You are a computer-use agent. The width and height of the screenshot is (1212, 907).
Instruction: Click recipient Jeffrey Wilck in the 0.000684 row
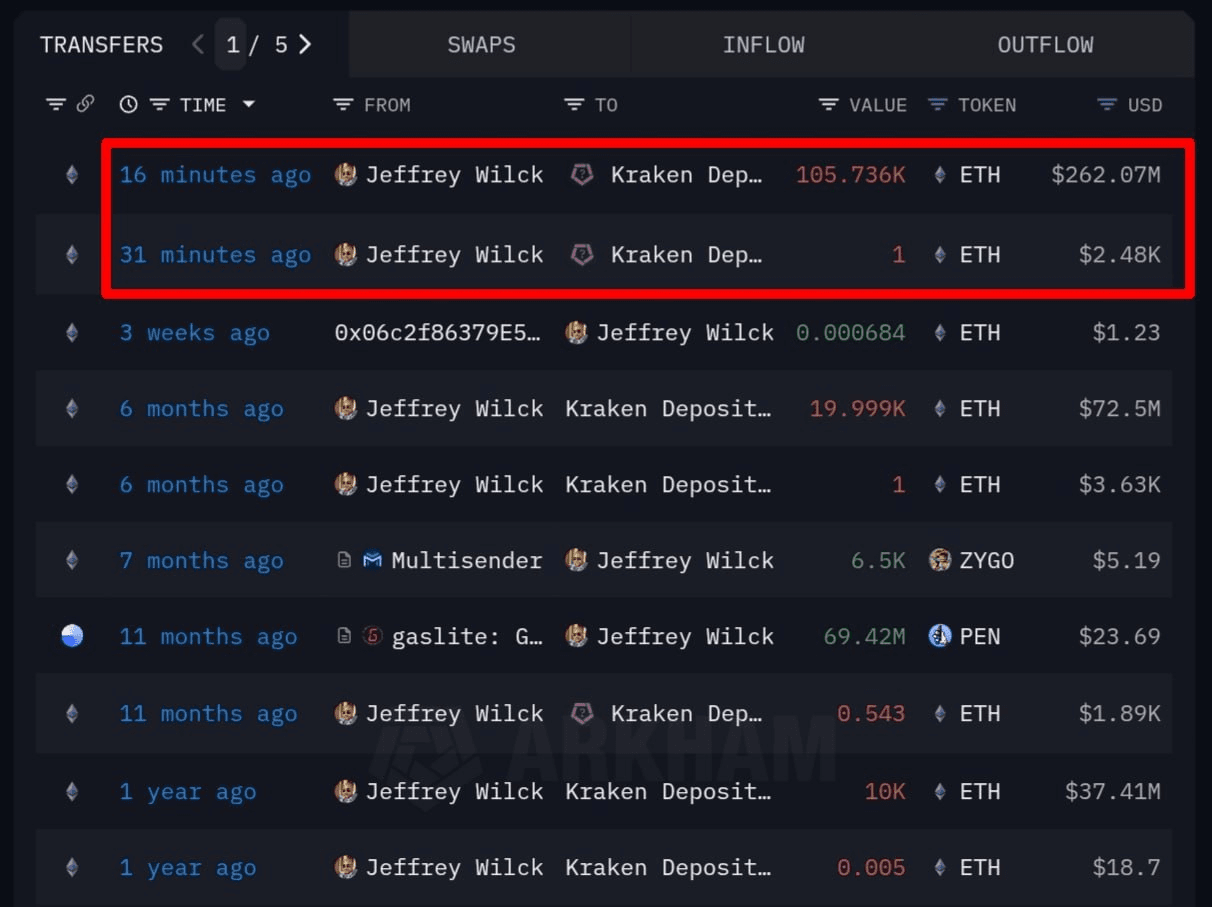[685, 333]
